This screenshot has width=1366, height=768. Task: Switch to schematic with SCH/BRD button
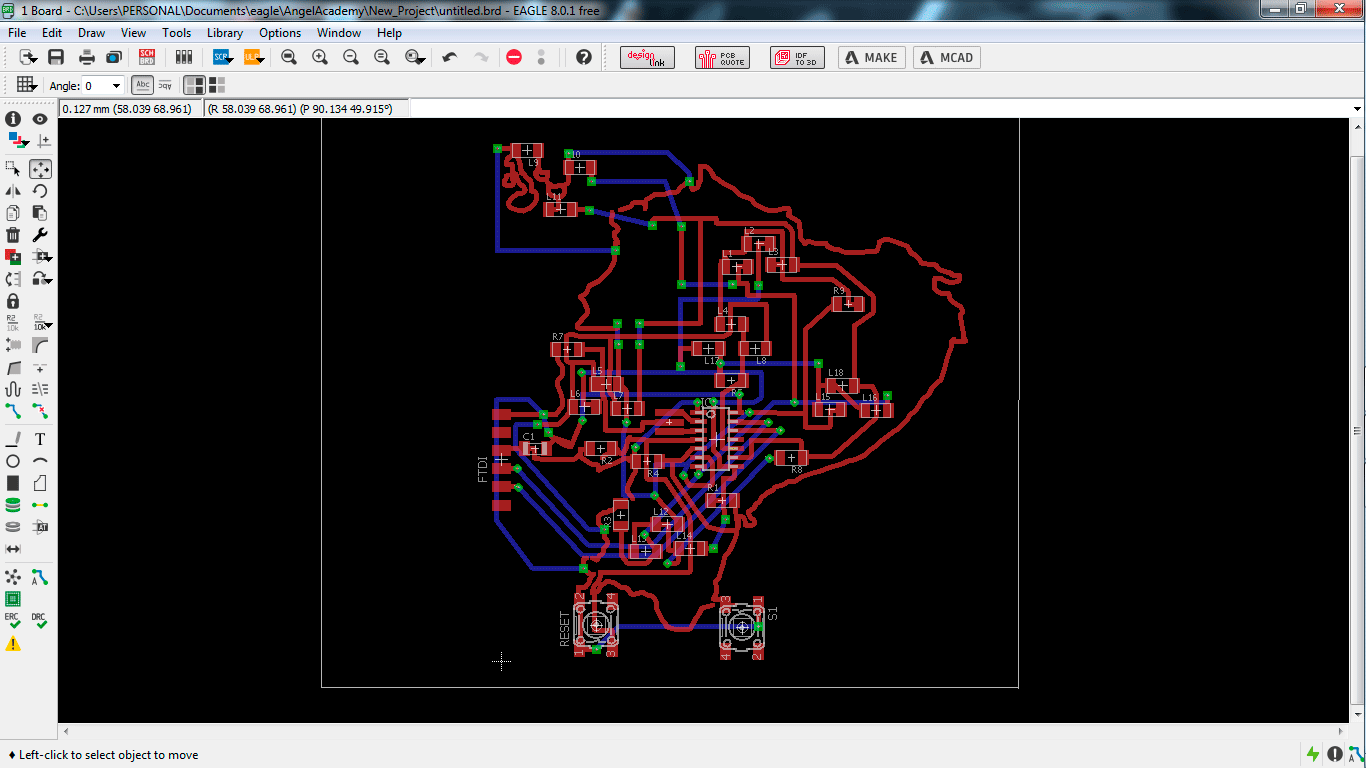(x=147, y=58)
